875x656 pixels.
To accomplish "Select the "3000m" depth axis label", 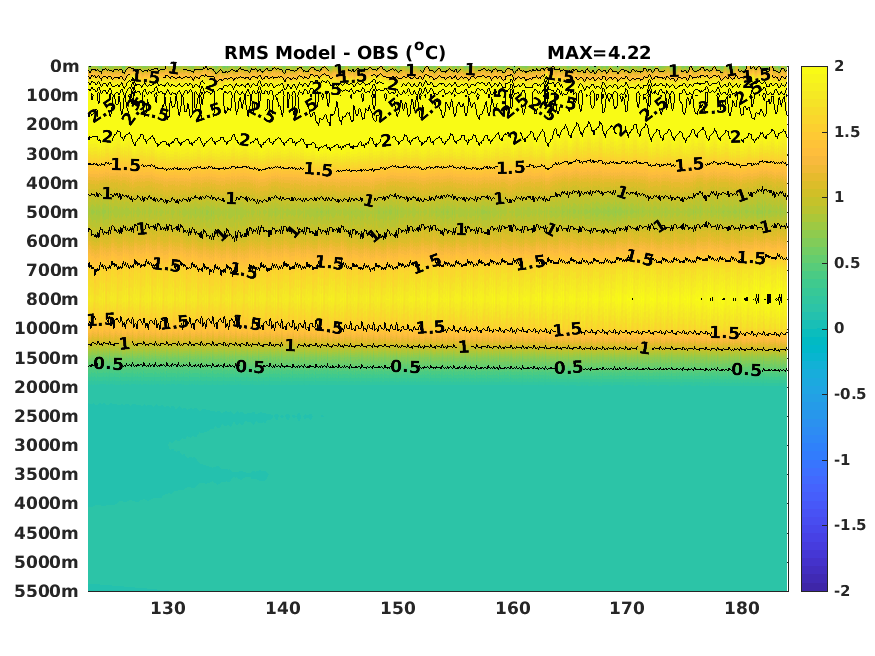I will [x=47, y=445].
